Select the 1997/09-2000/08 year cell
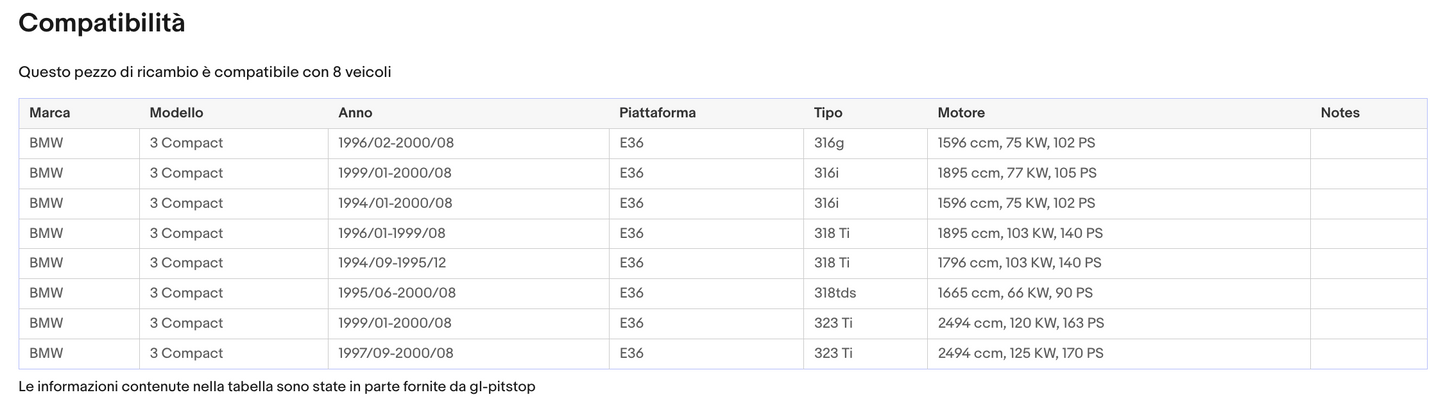 (x=396, y=353)
